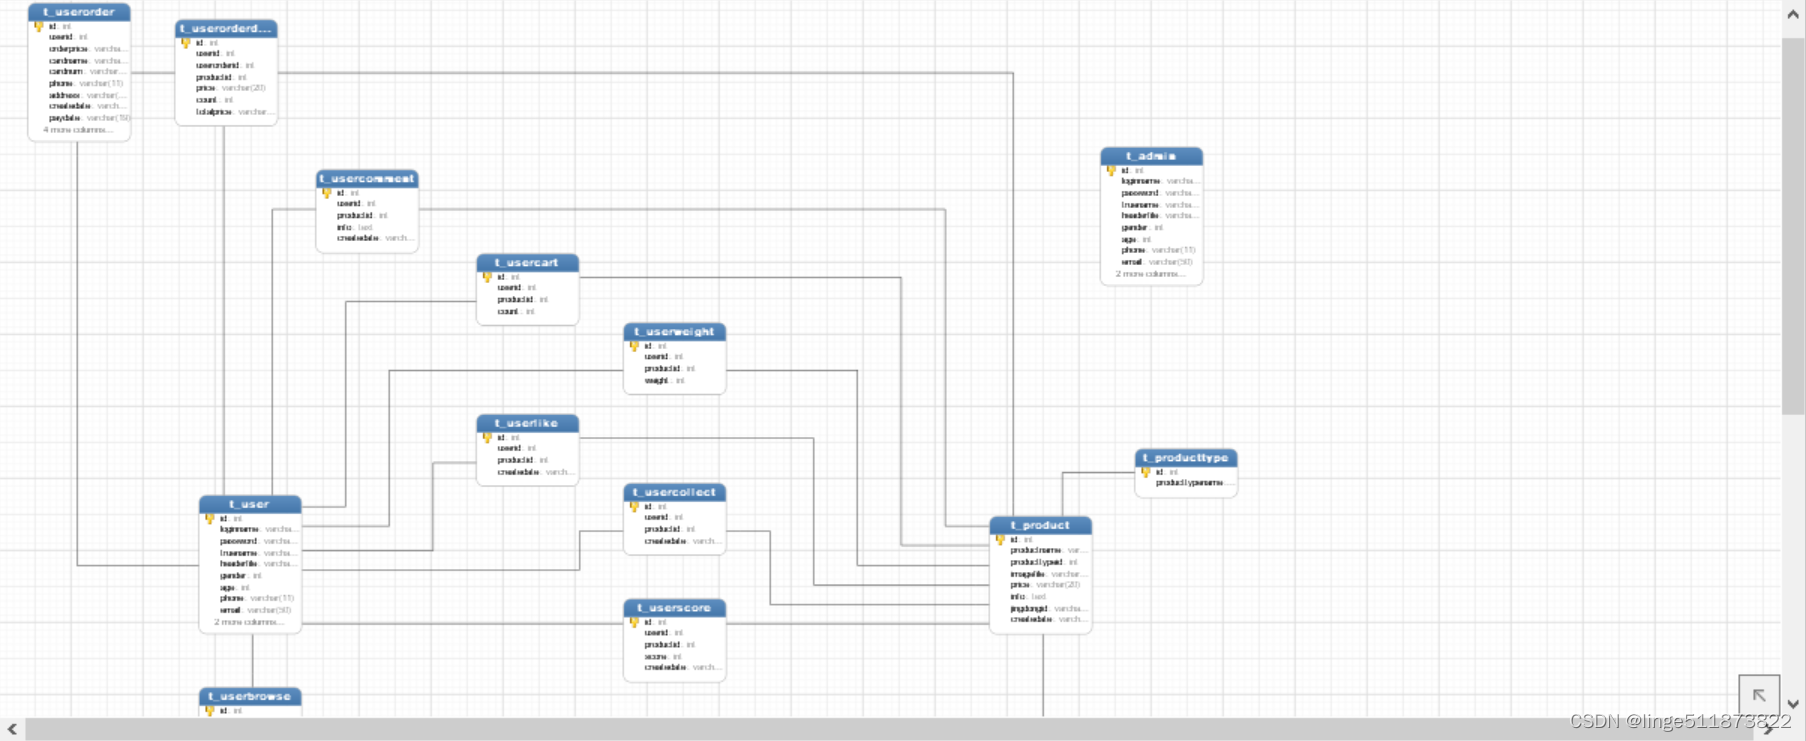Click the primary key icon in t_admin
Viewport: 1806px width, 741px height.
[1111, 171]
